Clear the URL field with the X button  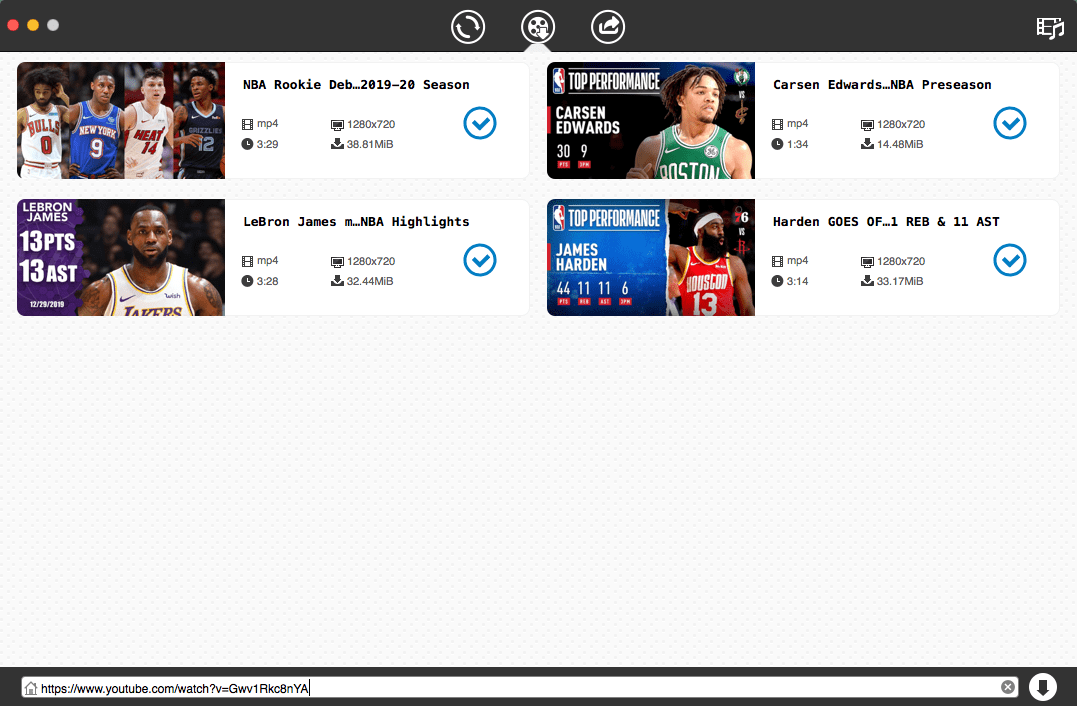click(1008, 687)
